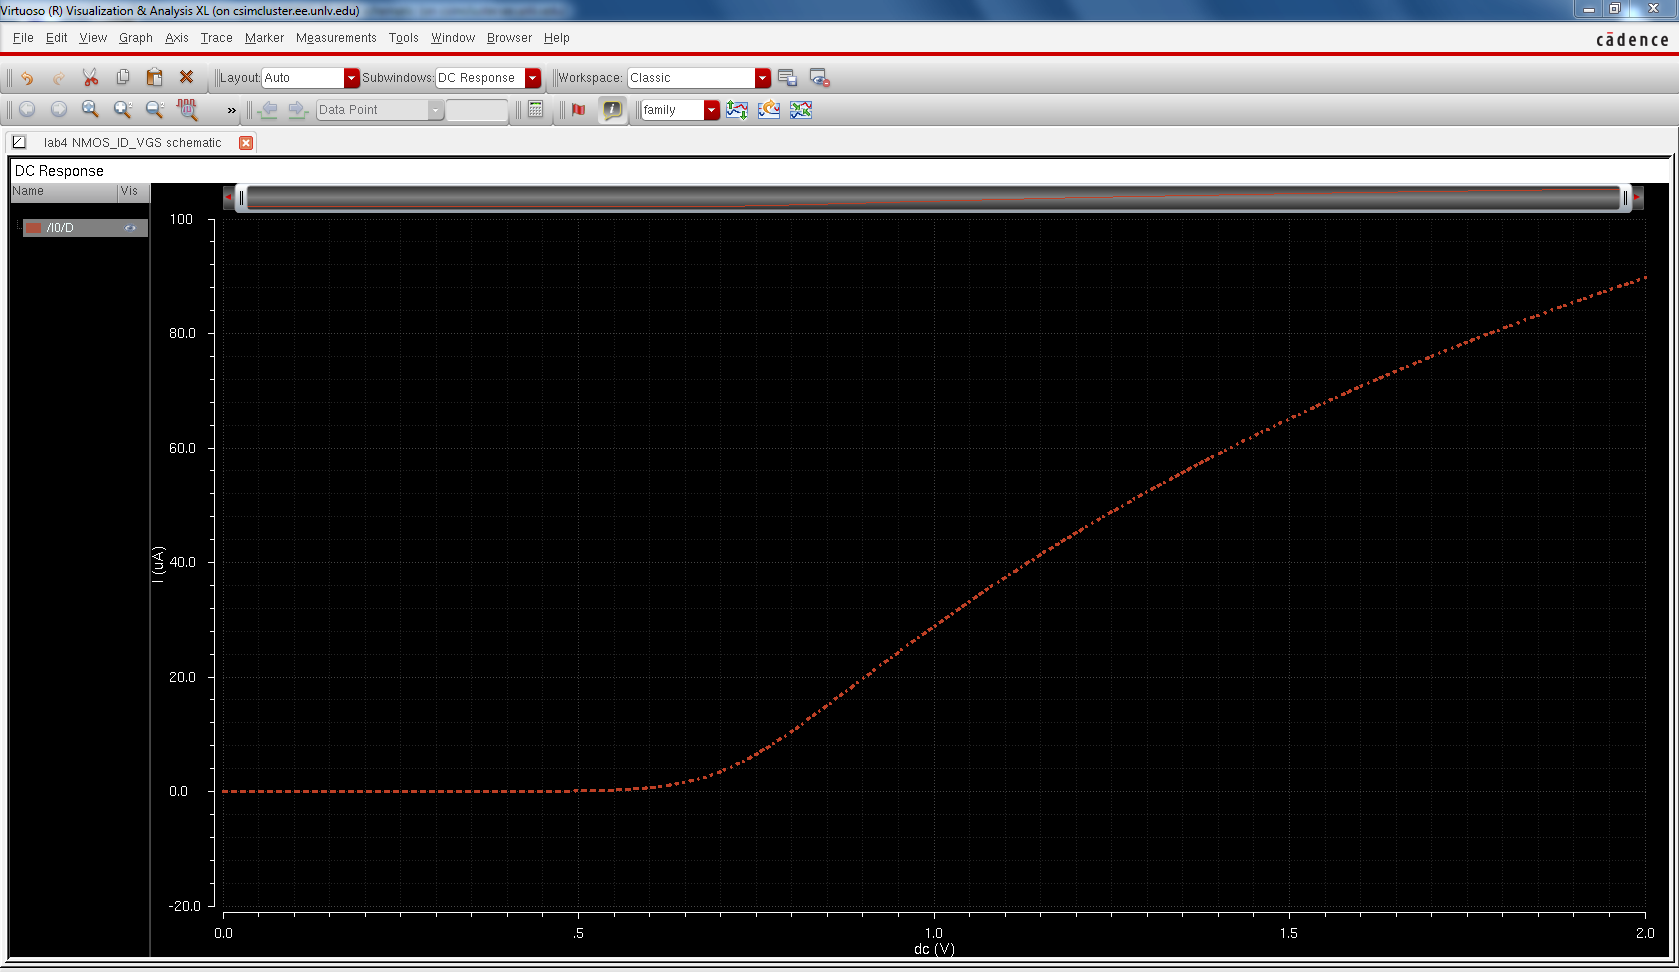Click the Name column header

coord(64,191)
